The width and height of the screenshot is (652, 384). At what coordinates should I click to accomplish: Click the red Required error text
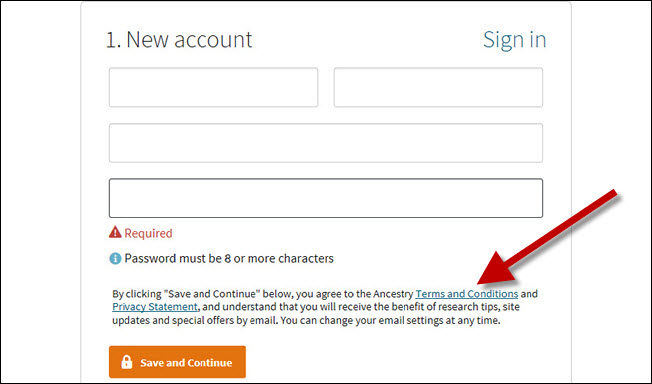tap(148, 233)
